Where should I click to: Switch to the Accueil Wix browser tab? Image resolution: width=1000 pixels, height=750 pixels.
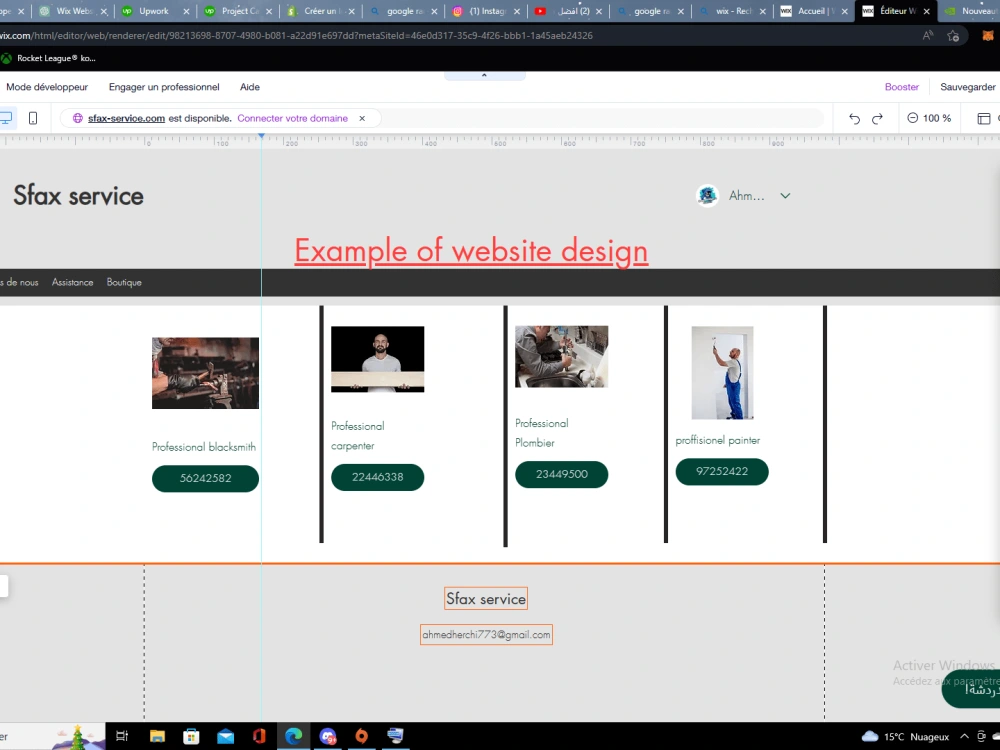pos(814,11)
